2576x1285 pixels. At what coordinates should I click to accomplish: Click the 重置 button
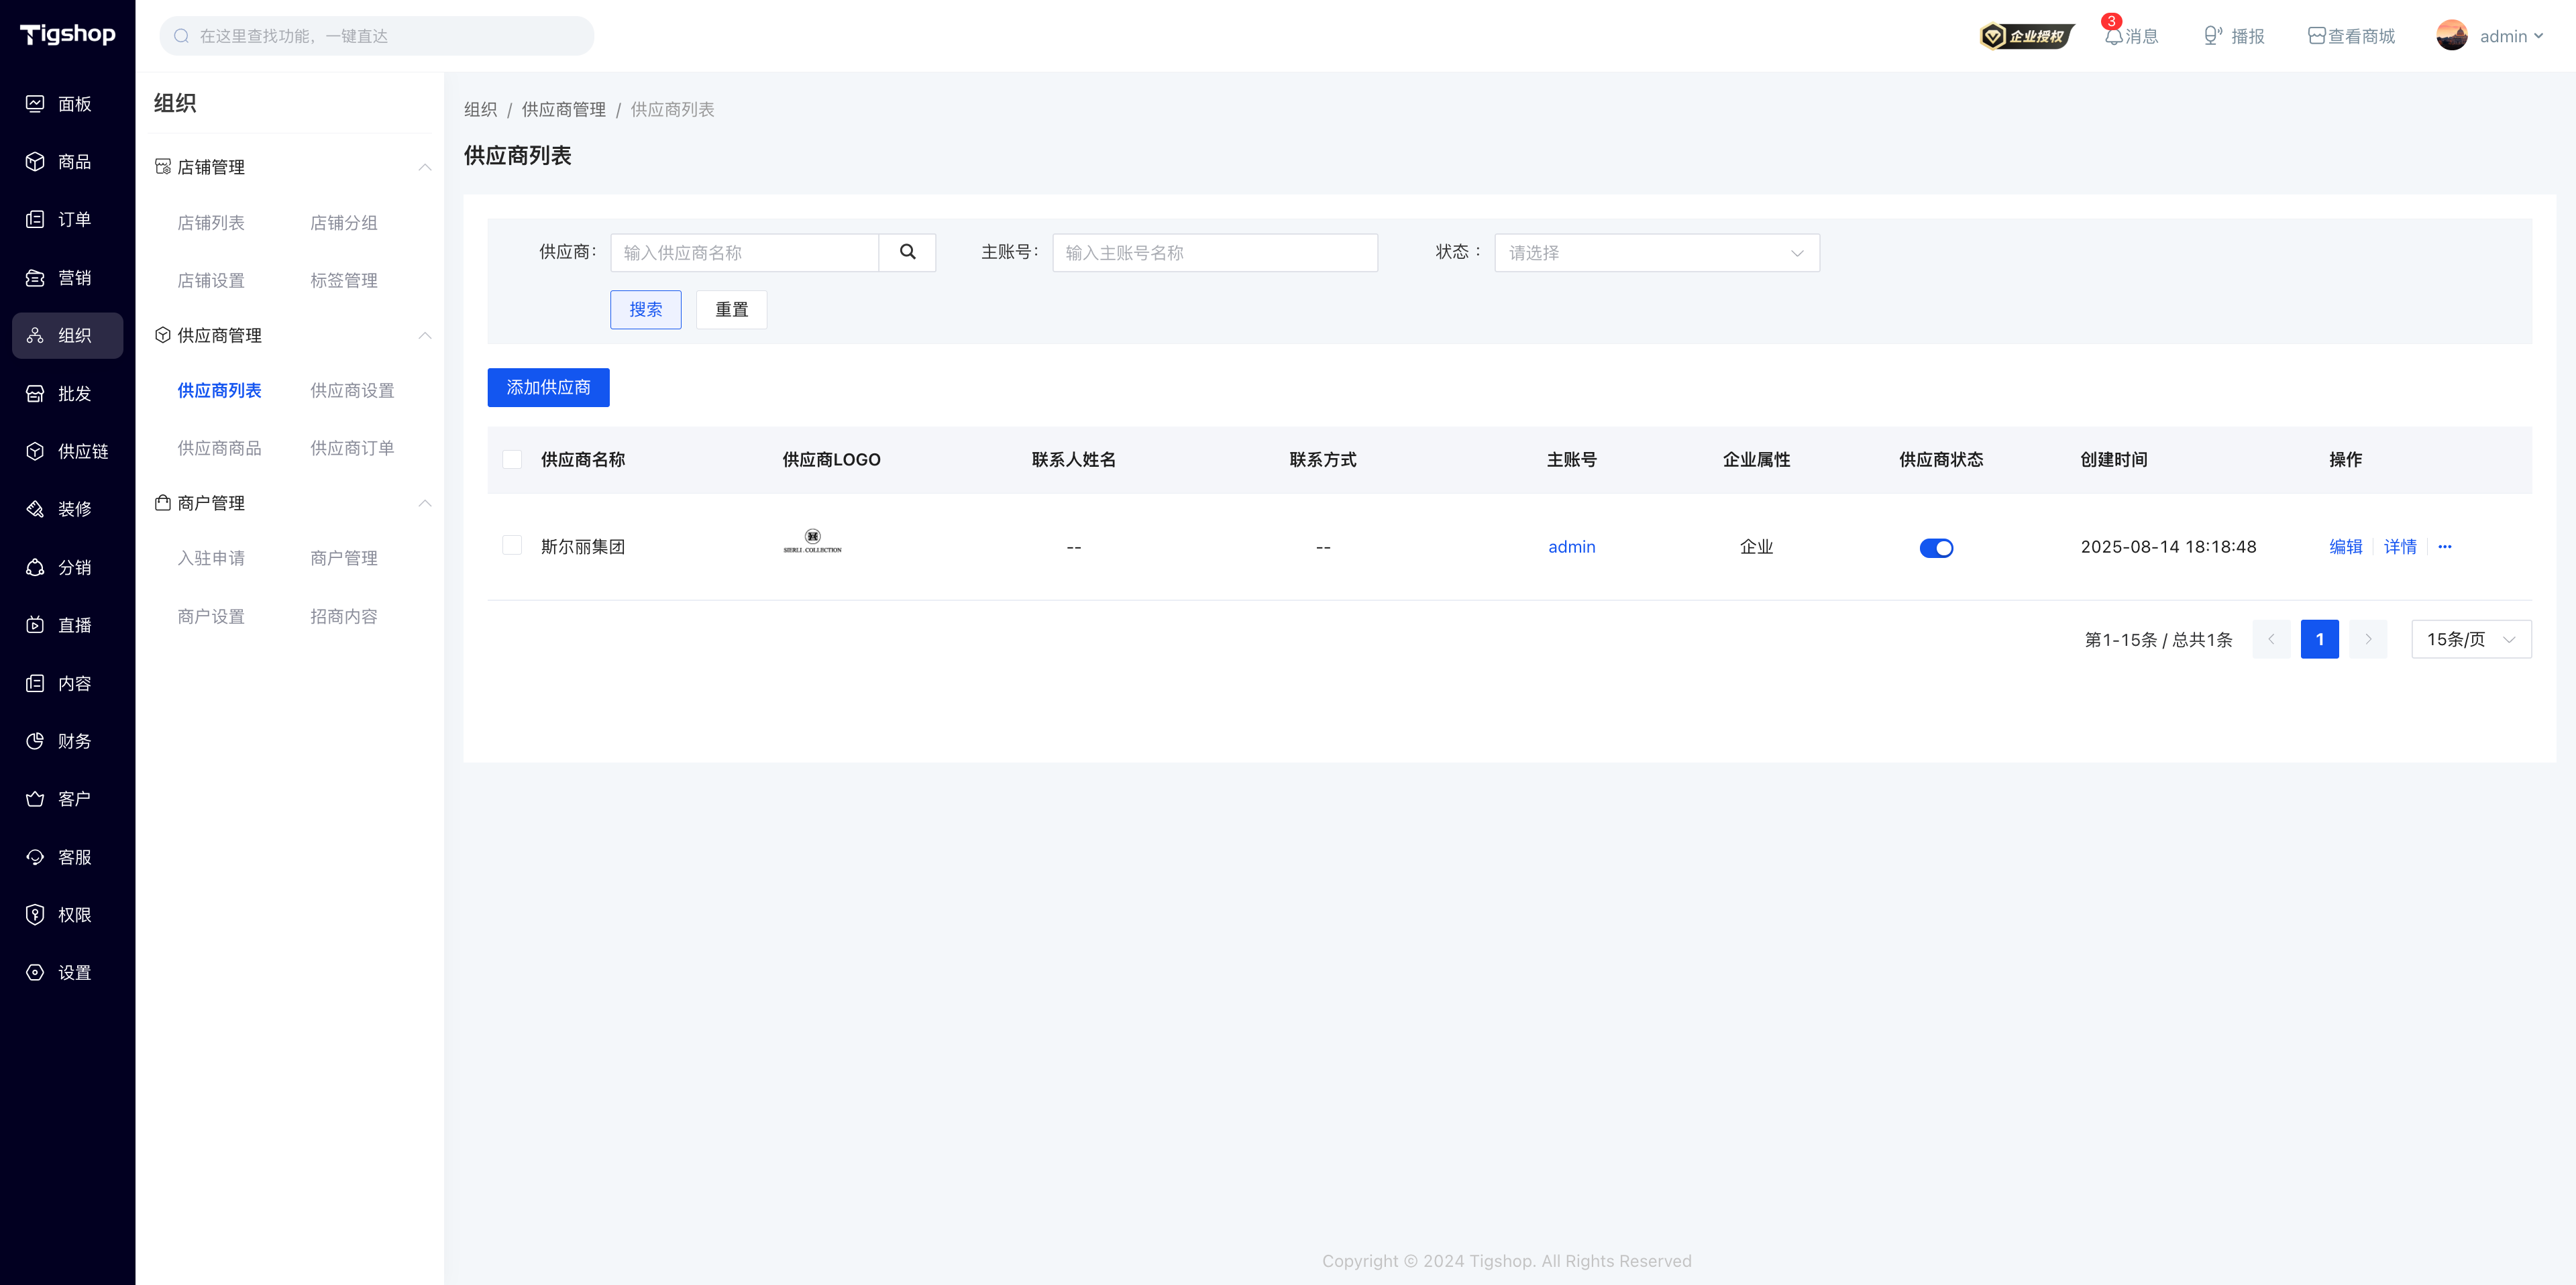(731, 310)
